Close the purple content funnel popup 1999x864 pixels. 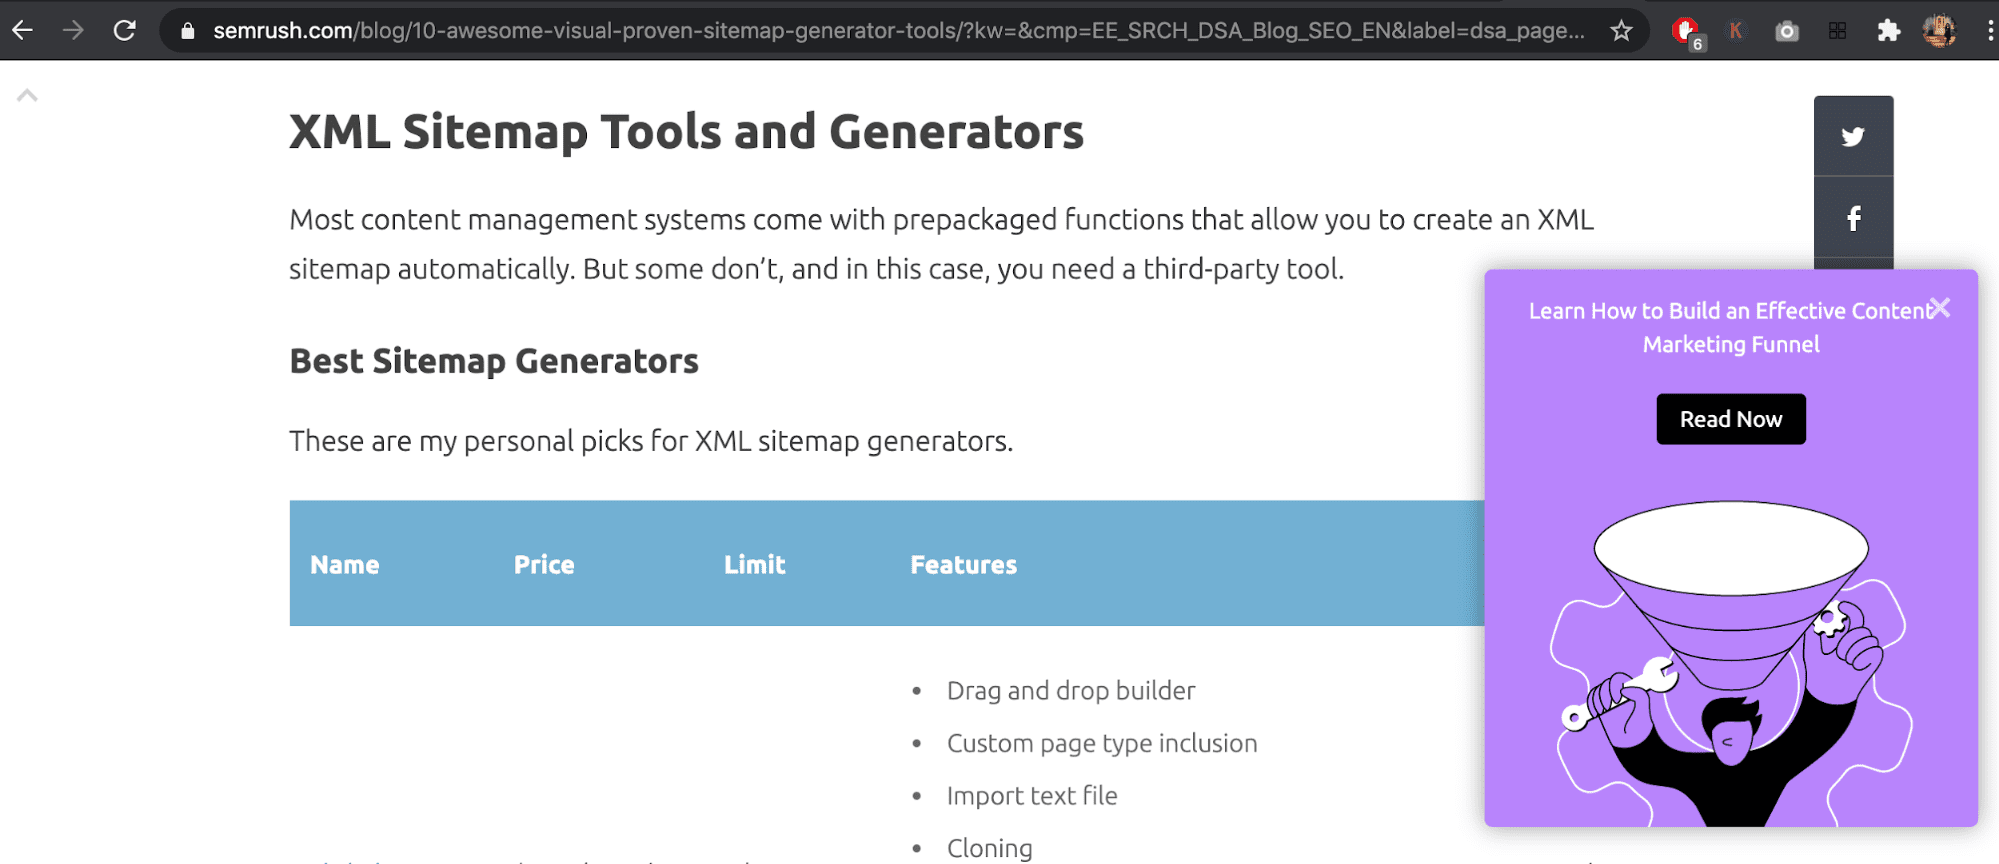pos(1940,308)
